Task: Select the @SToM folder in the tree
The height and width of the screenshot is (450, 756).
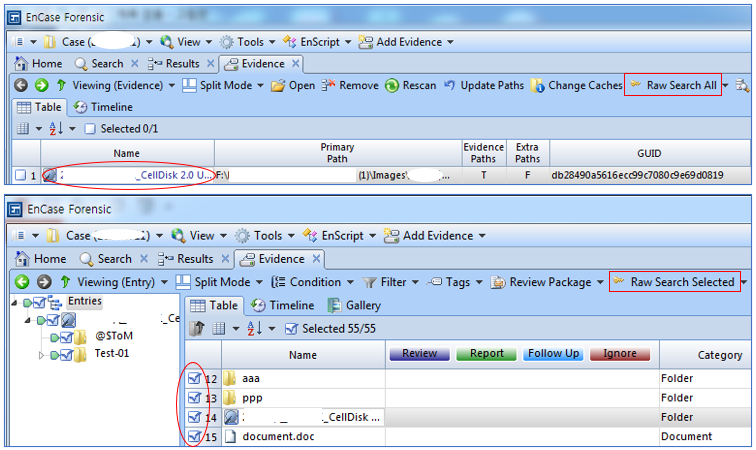Action: click(x=114, y=336)
